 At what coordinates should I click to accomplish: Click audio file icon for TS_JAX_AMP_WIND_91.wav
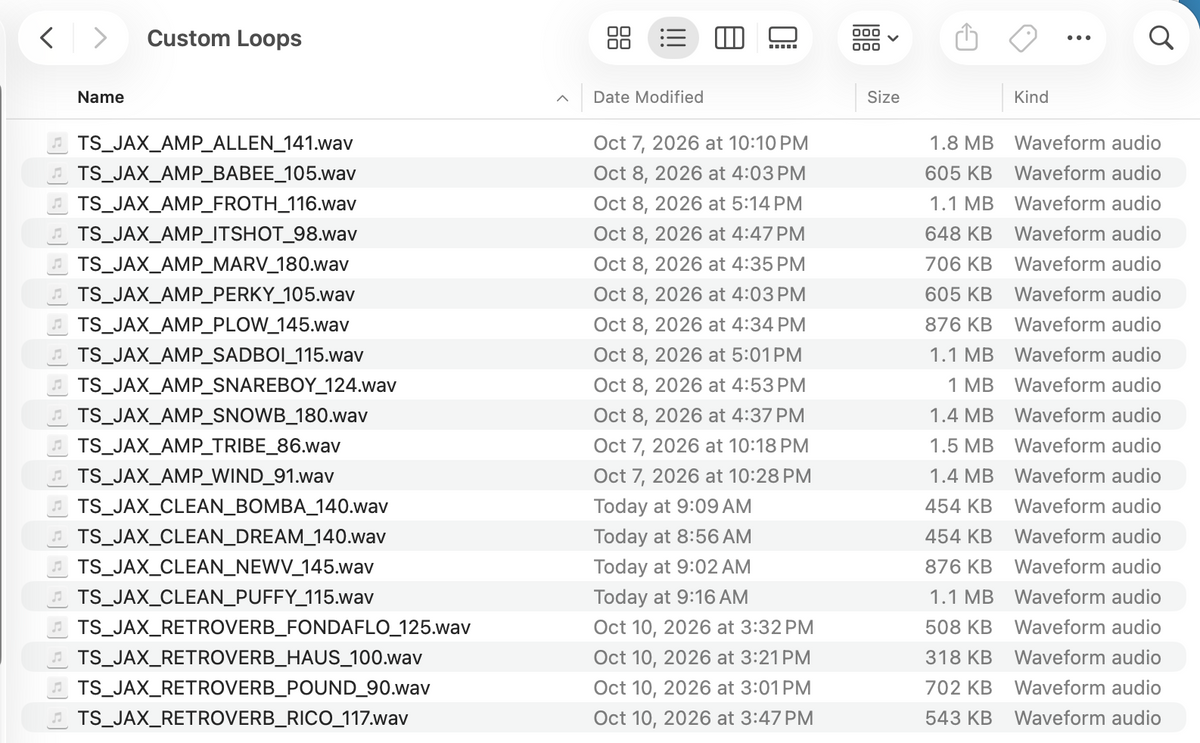58,476
